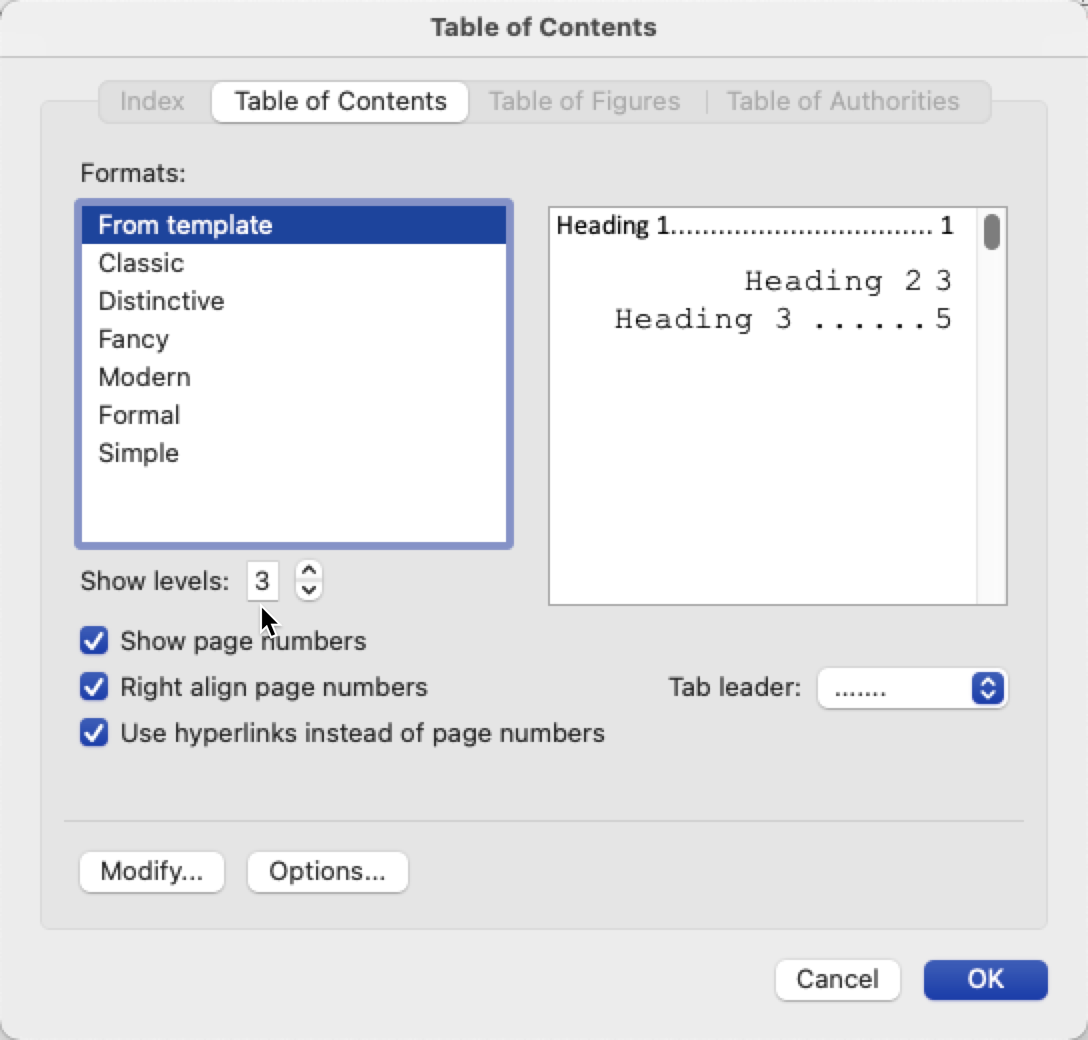Click the preview pane scrollbar thumb
This screenshot has width=1088, height=1040.
(x=992, y=231)
